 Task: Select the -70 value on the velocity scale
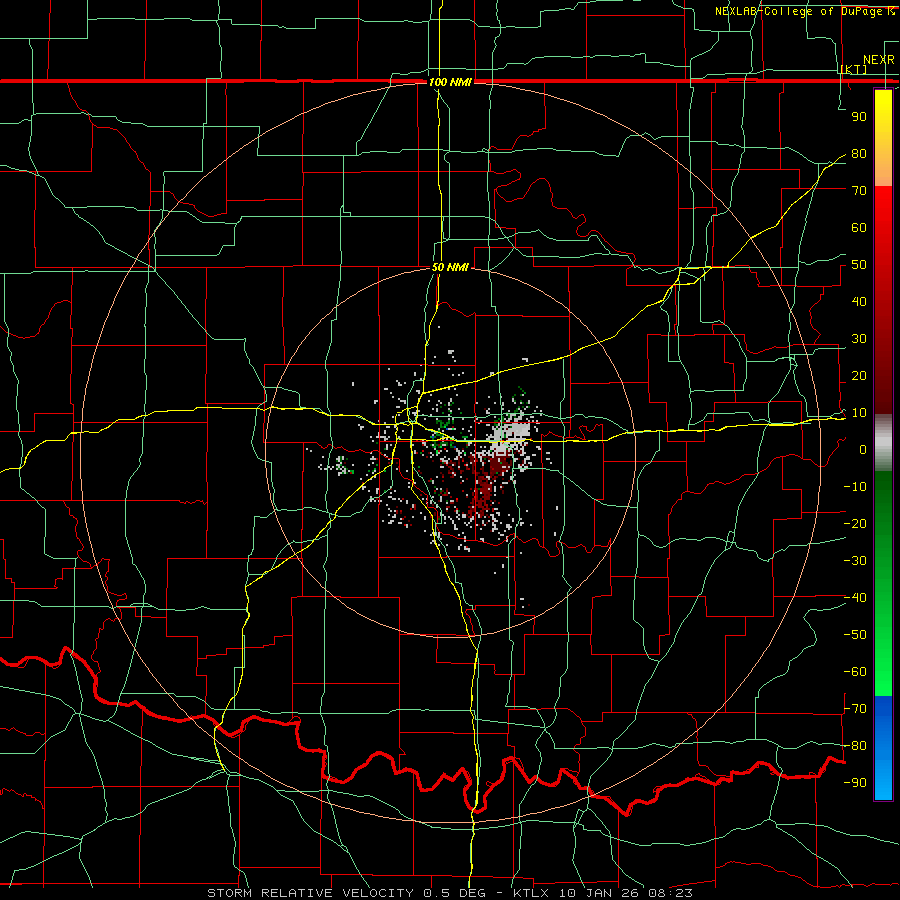[855, 709]
